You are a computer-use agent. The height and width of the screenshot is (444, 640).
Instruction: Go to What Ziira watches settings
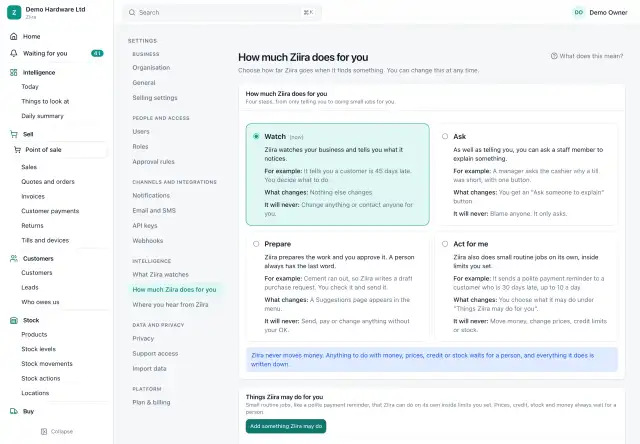pyautogui.click(x=160, y=275)
